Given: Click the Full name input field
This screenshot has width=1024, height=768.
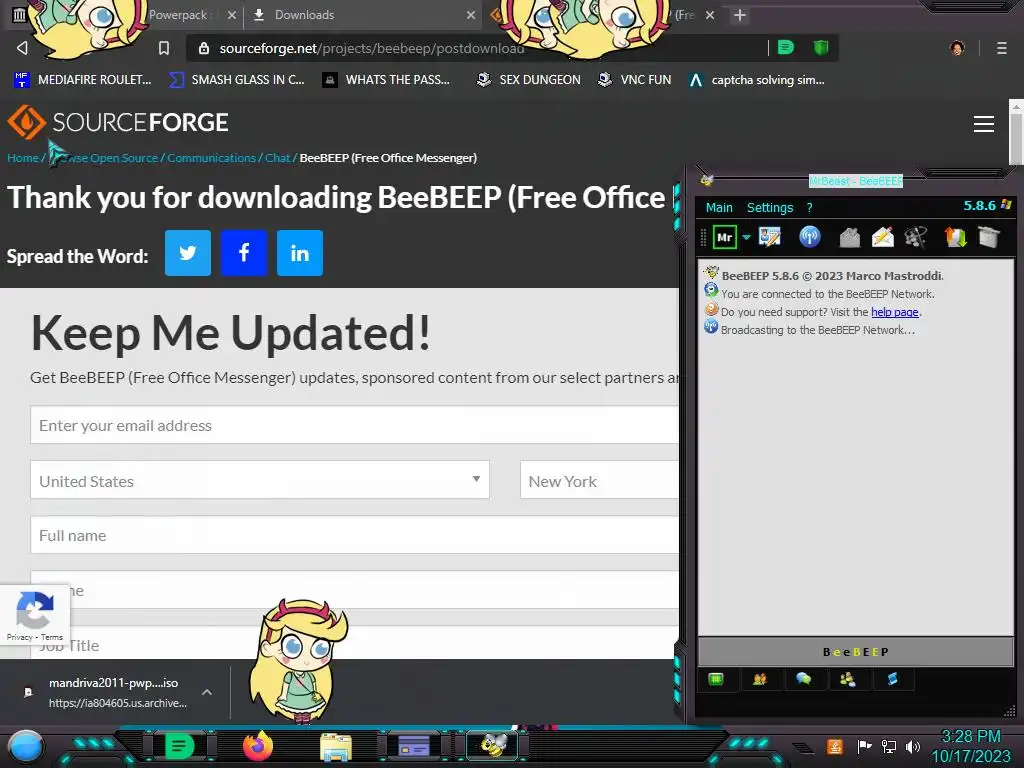Looking at the screenshot, I should pyautogui.click(x=355, y=536).
